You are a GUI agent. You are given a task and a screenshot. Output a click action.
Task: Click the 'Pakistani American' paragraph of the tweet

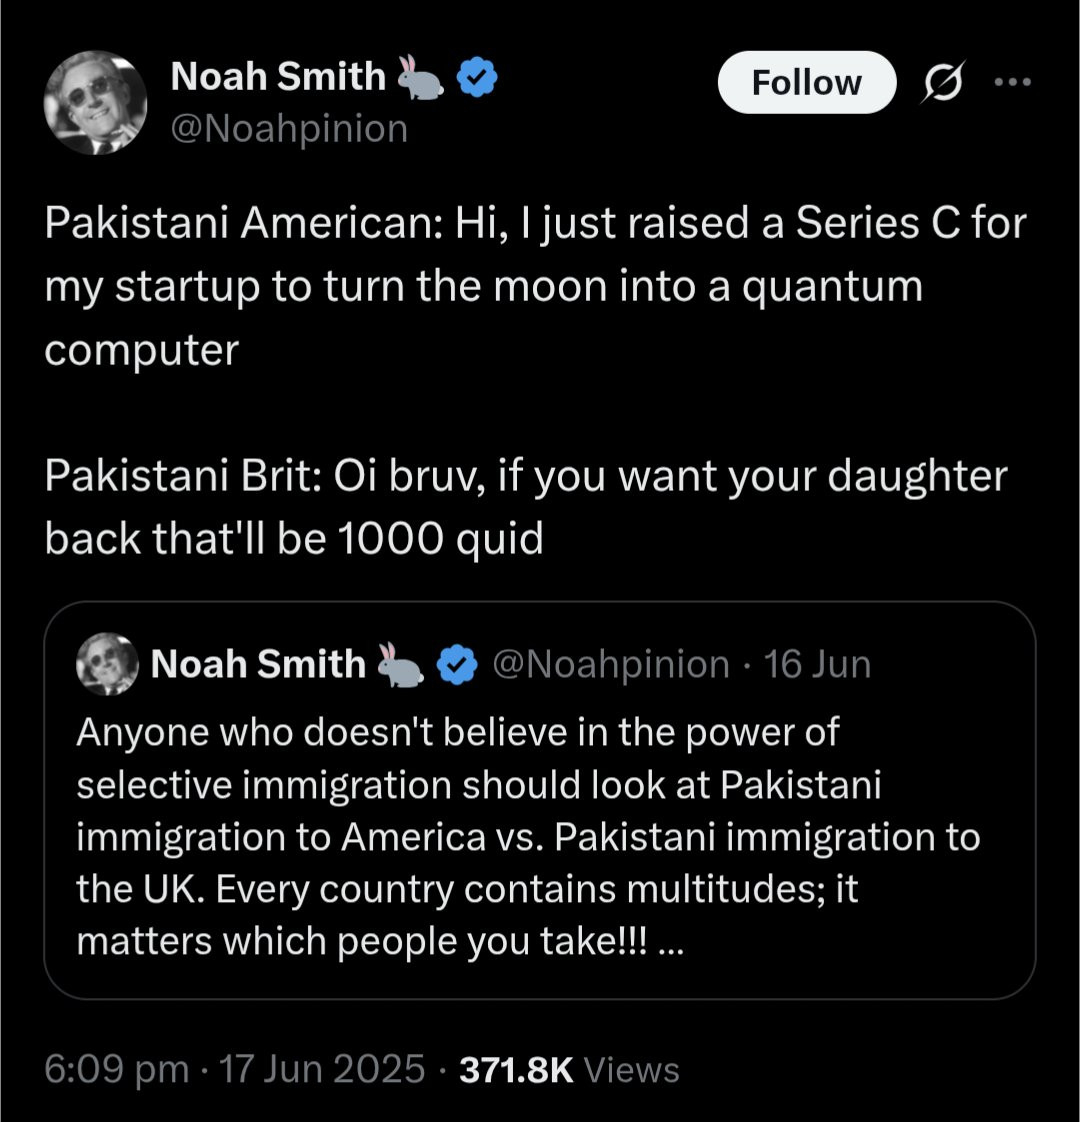(535, 287)
